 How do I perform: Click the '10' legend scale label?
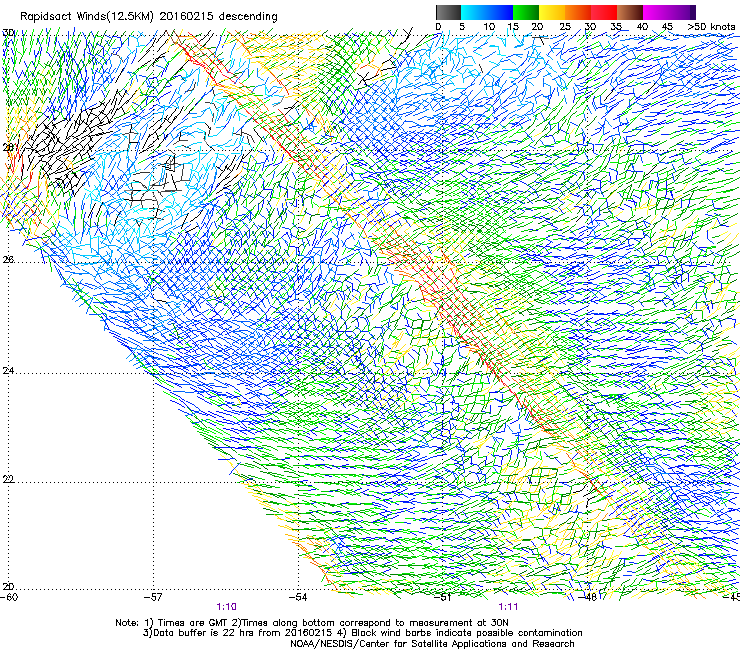(x=489, y=26)
